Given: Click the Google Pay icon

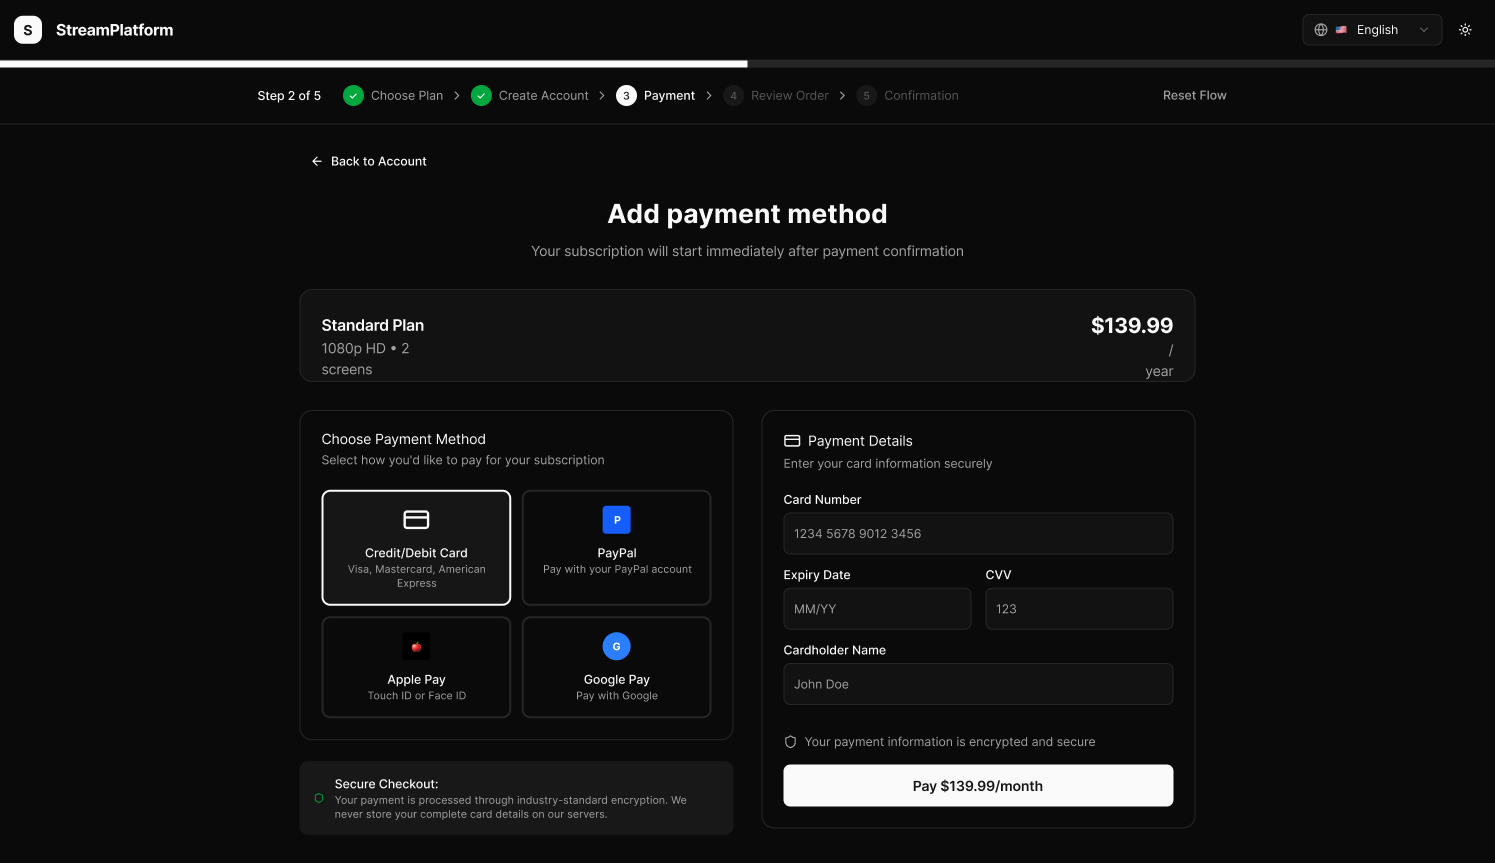Looking at the screenshot, I should (x=616, y=646).
